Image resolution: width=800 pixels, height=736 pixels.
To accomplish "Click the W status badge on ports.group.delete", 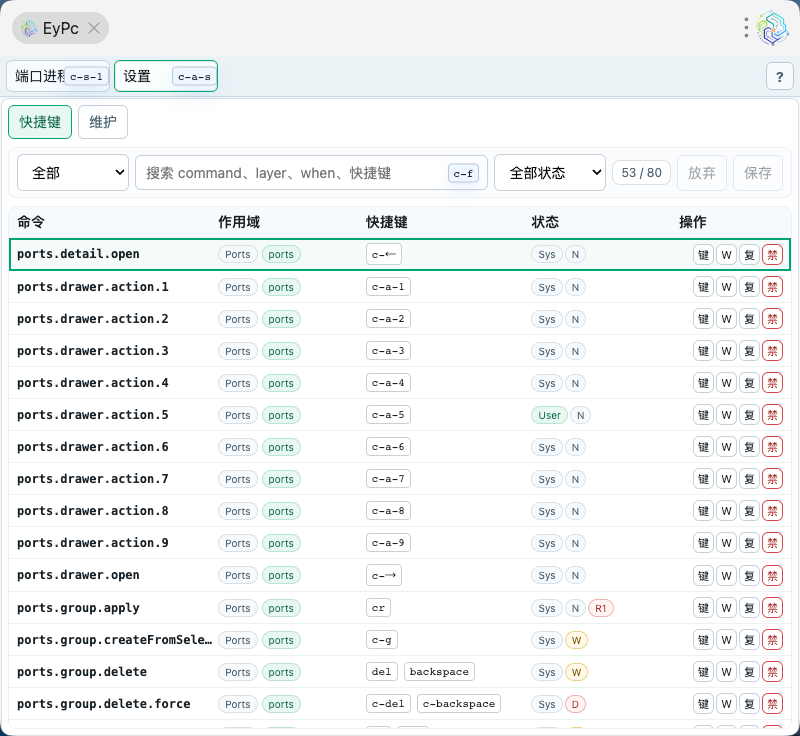I will tap(576, 672).
